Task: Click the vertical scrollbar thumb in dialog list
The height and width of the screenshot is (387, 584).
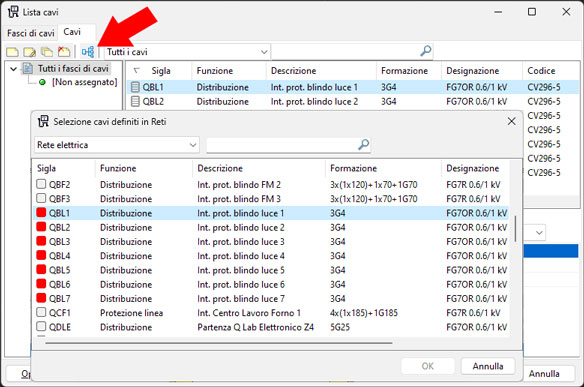Action: (515, 228)
